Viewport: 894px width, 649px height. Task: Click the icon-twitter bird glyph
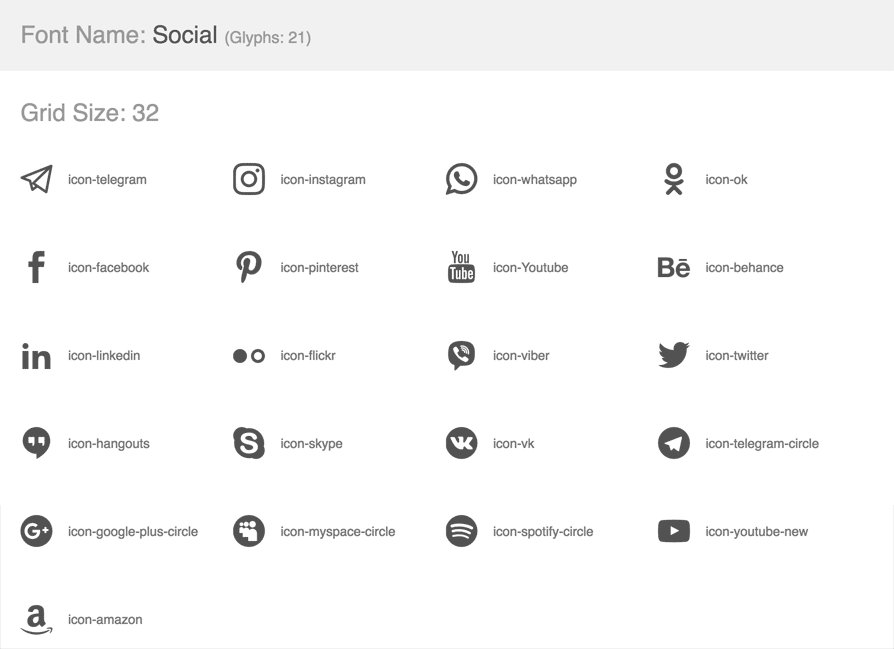pyautogui.click(x=673, y=355)
